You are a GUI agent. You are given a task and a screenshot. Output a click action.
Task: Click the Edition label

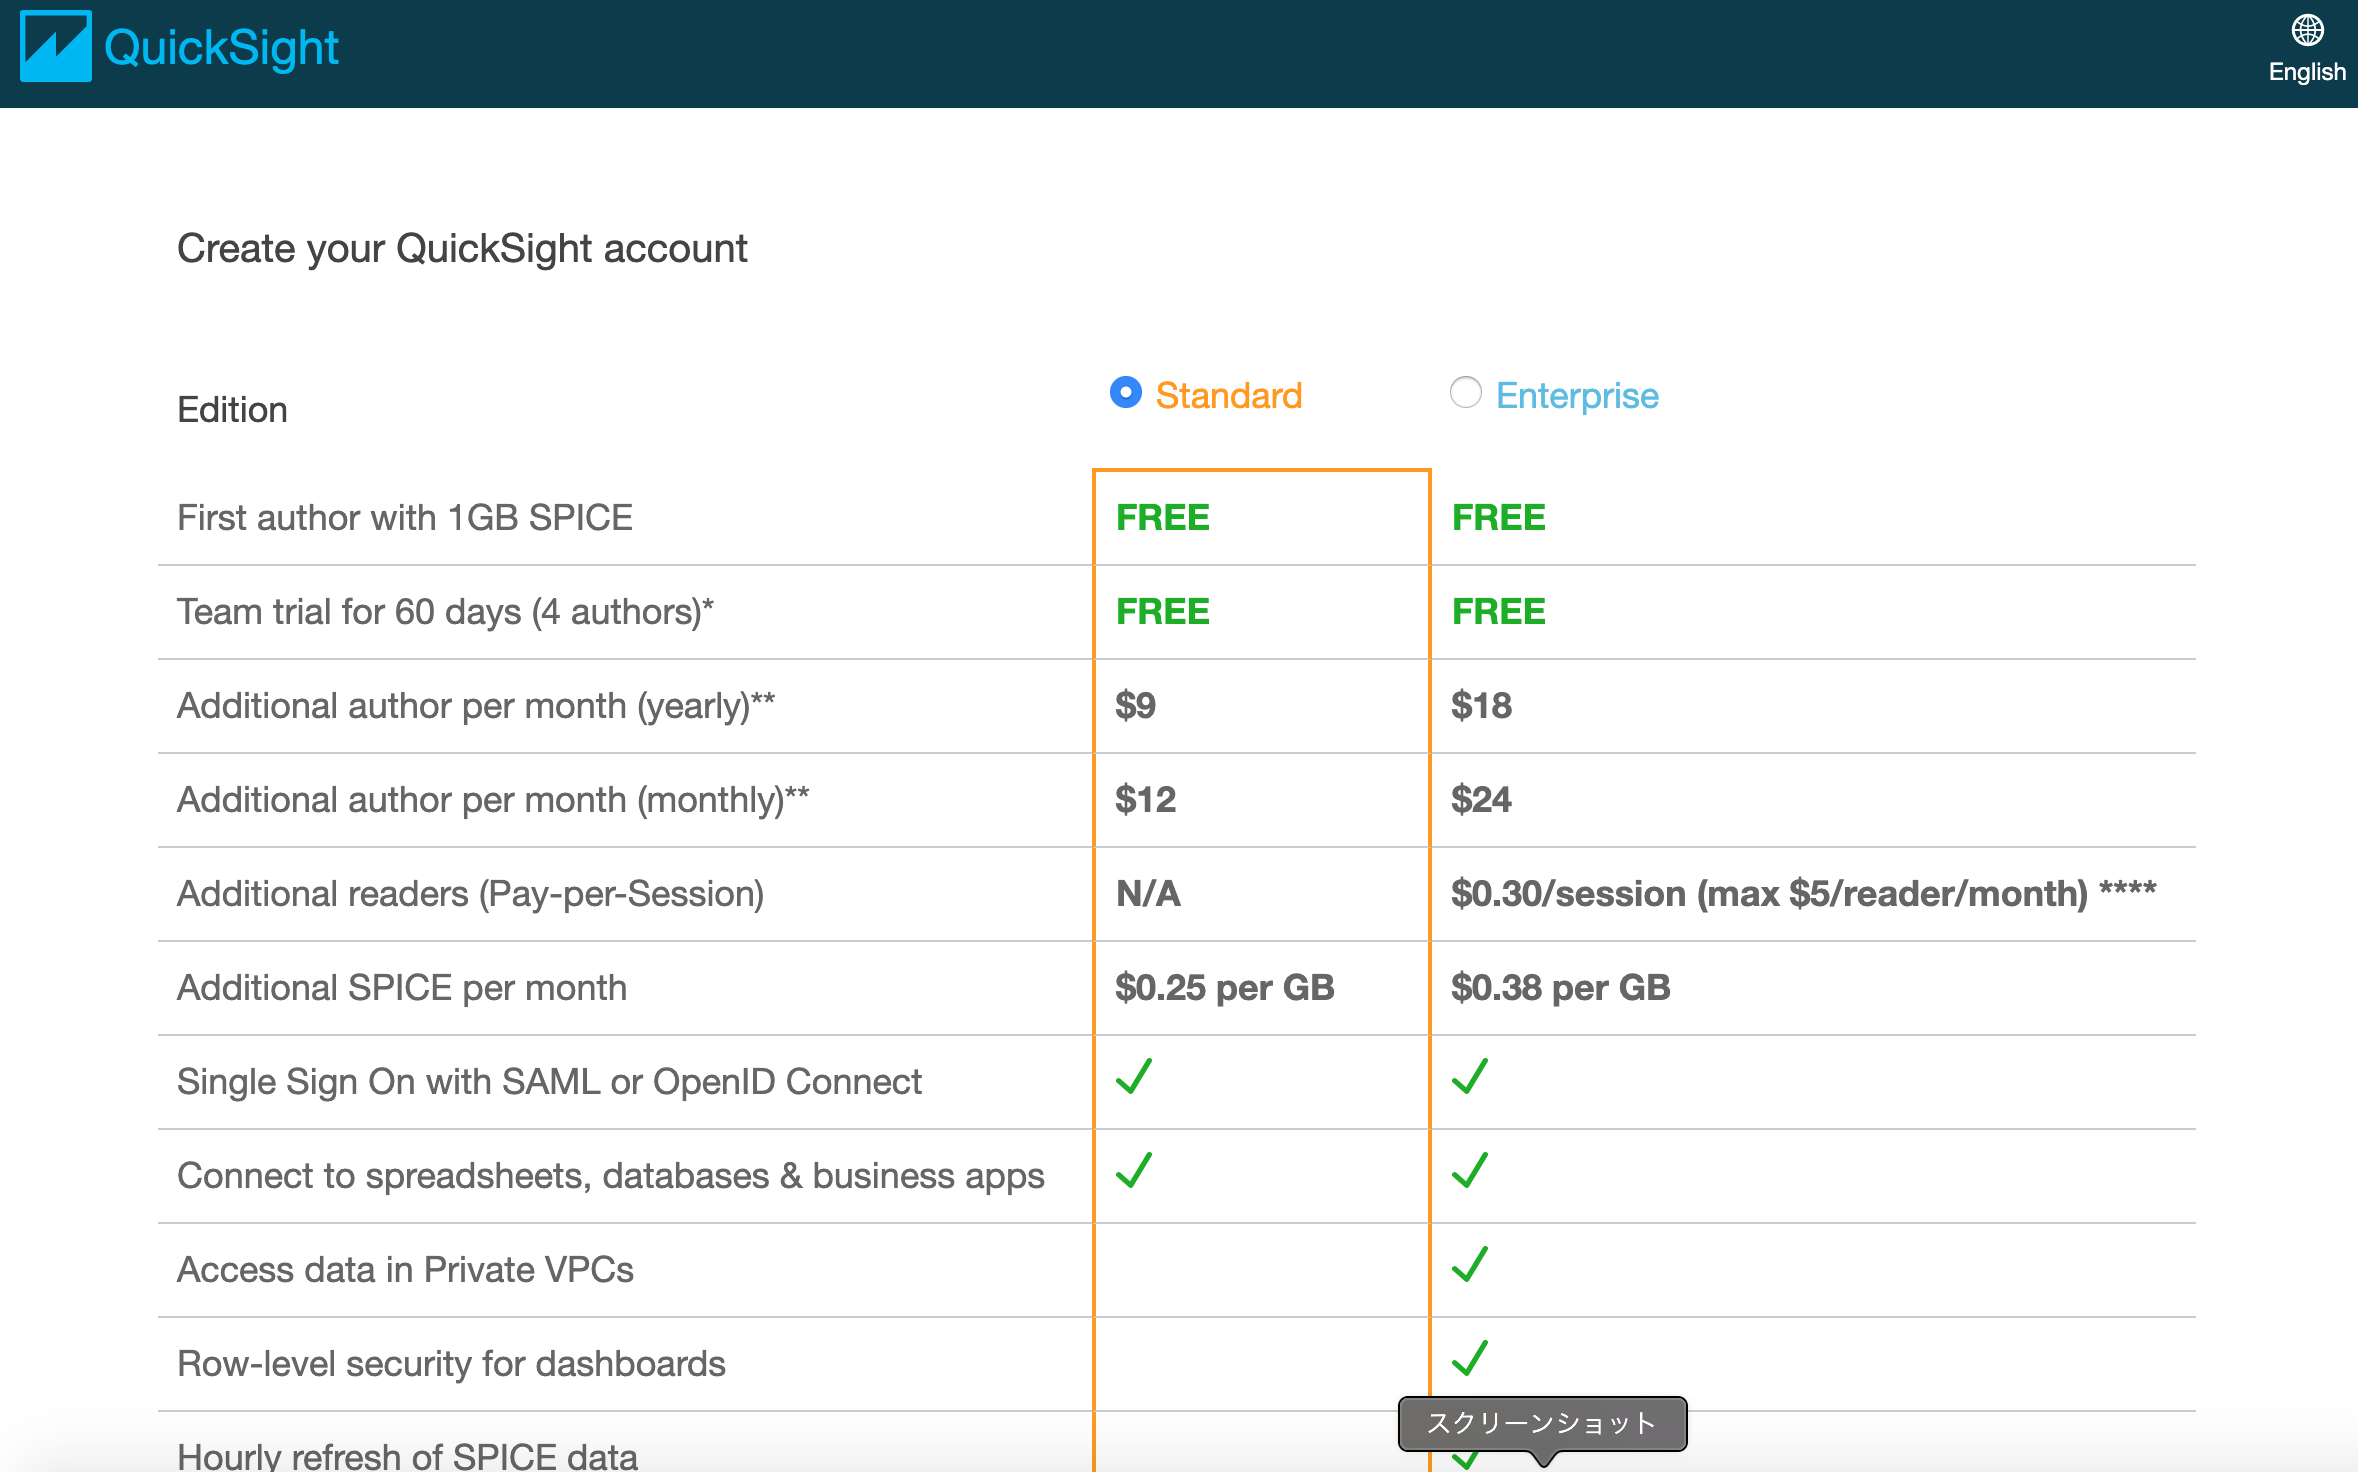(x=232, y=410)
